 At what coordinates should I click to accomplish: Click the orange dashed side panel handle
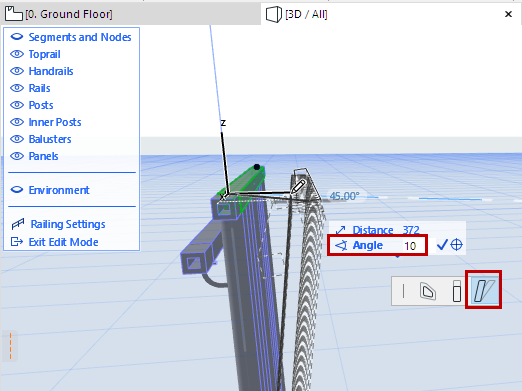10,346
